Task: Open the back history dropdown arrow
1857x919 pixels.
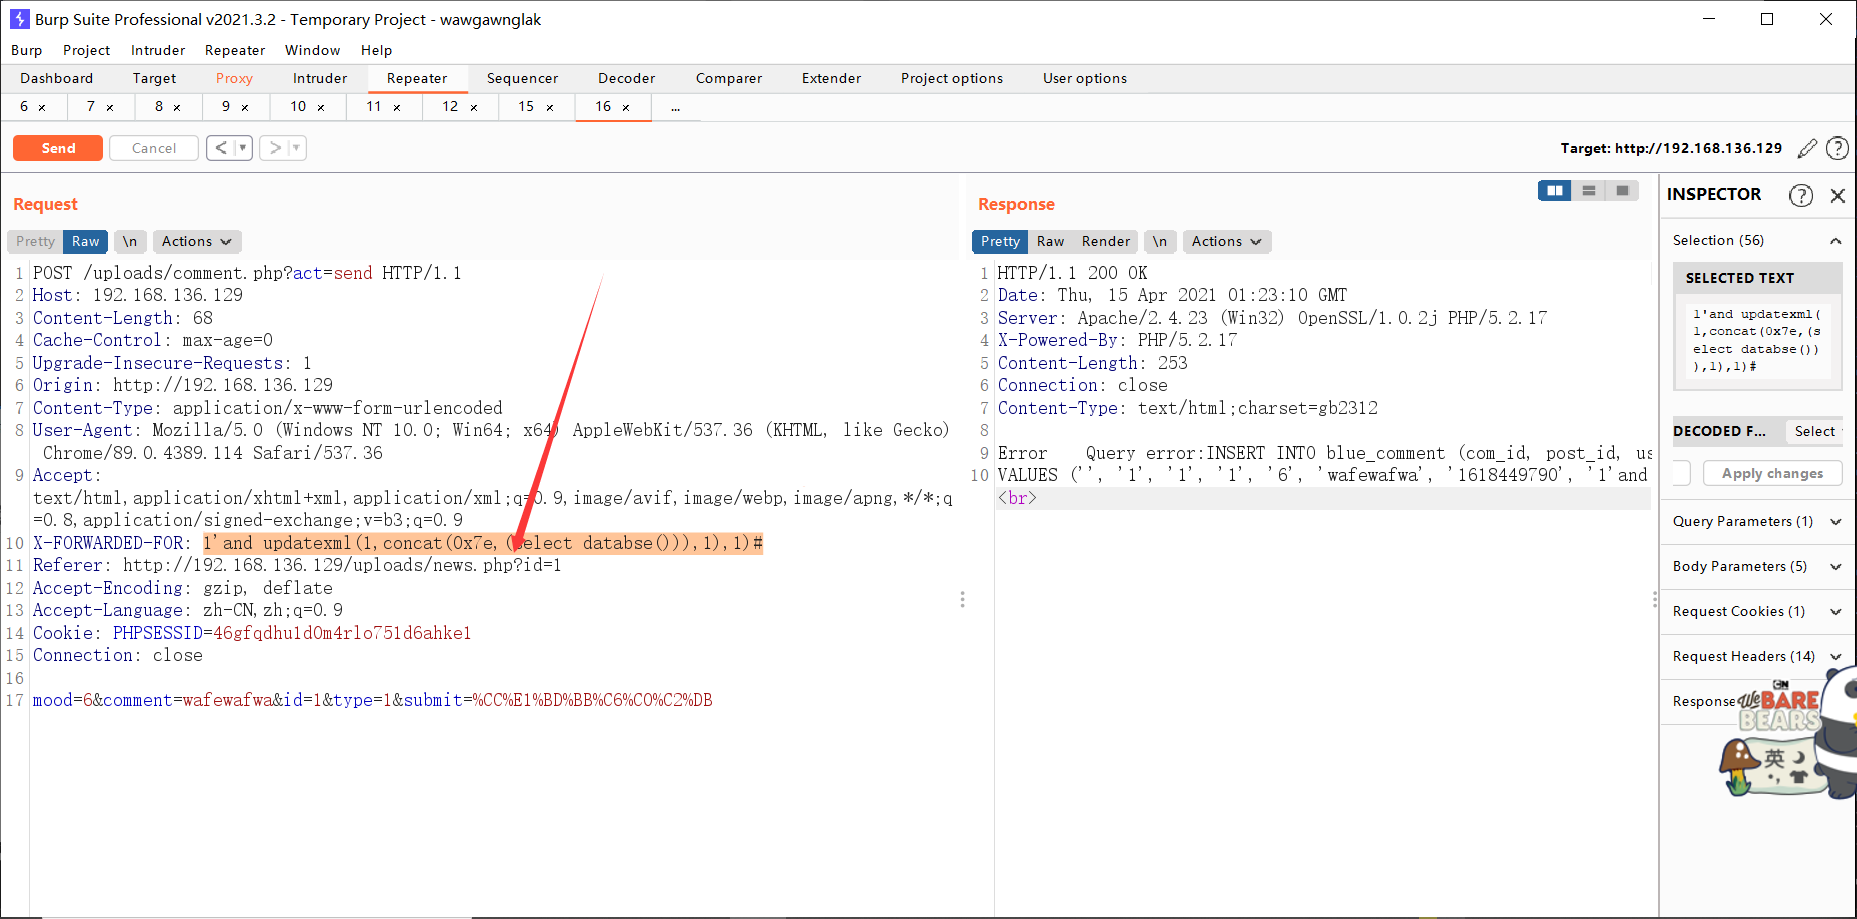Action: coord(243,148)
